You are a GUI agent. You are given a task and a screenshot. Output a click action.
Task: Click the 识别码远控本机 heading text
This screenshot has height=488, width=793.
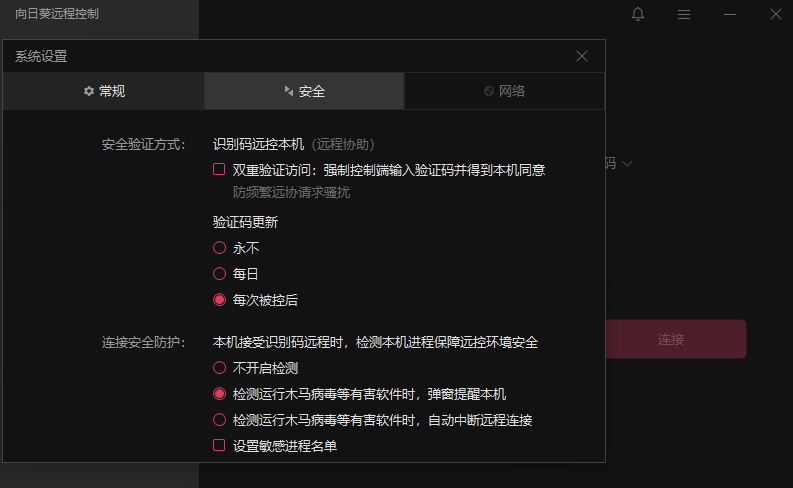pyautogui.click(x=258, y=145)
